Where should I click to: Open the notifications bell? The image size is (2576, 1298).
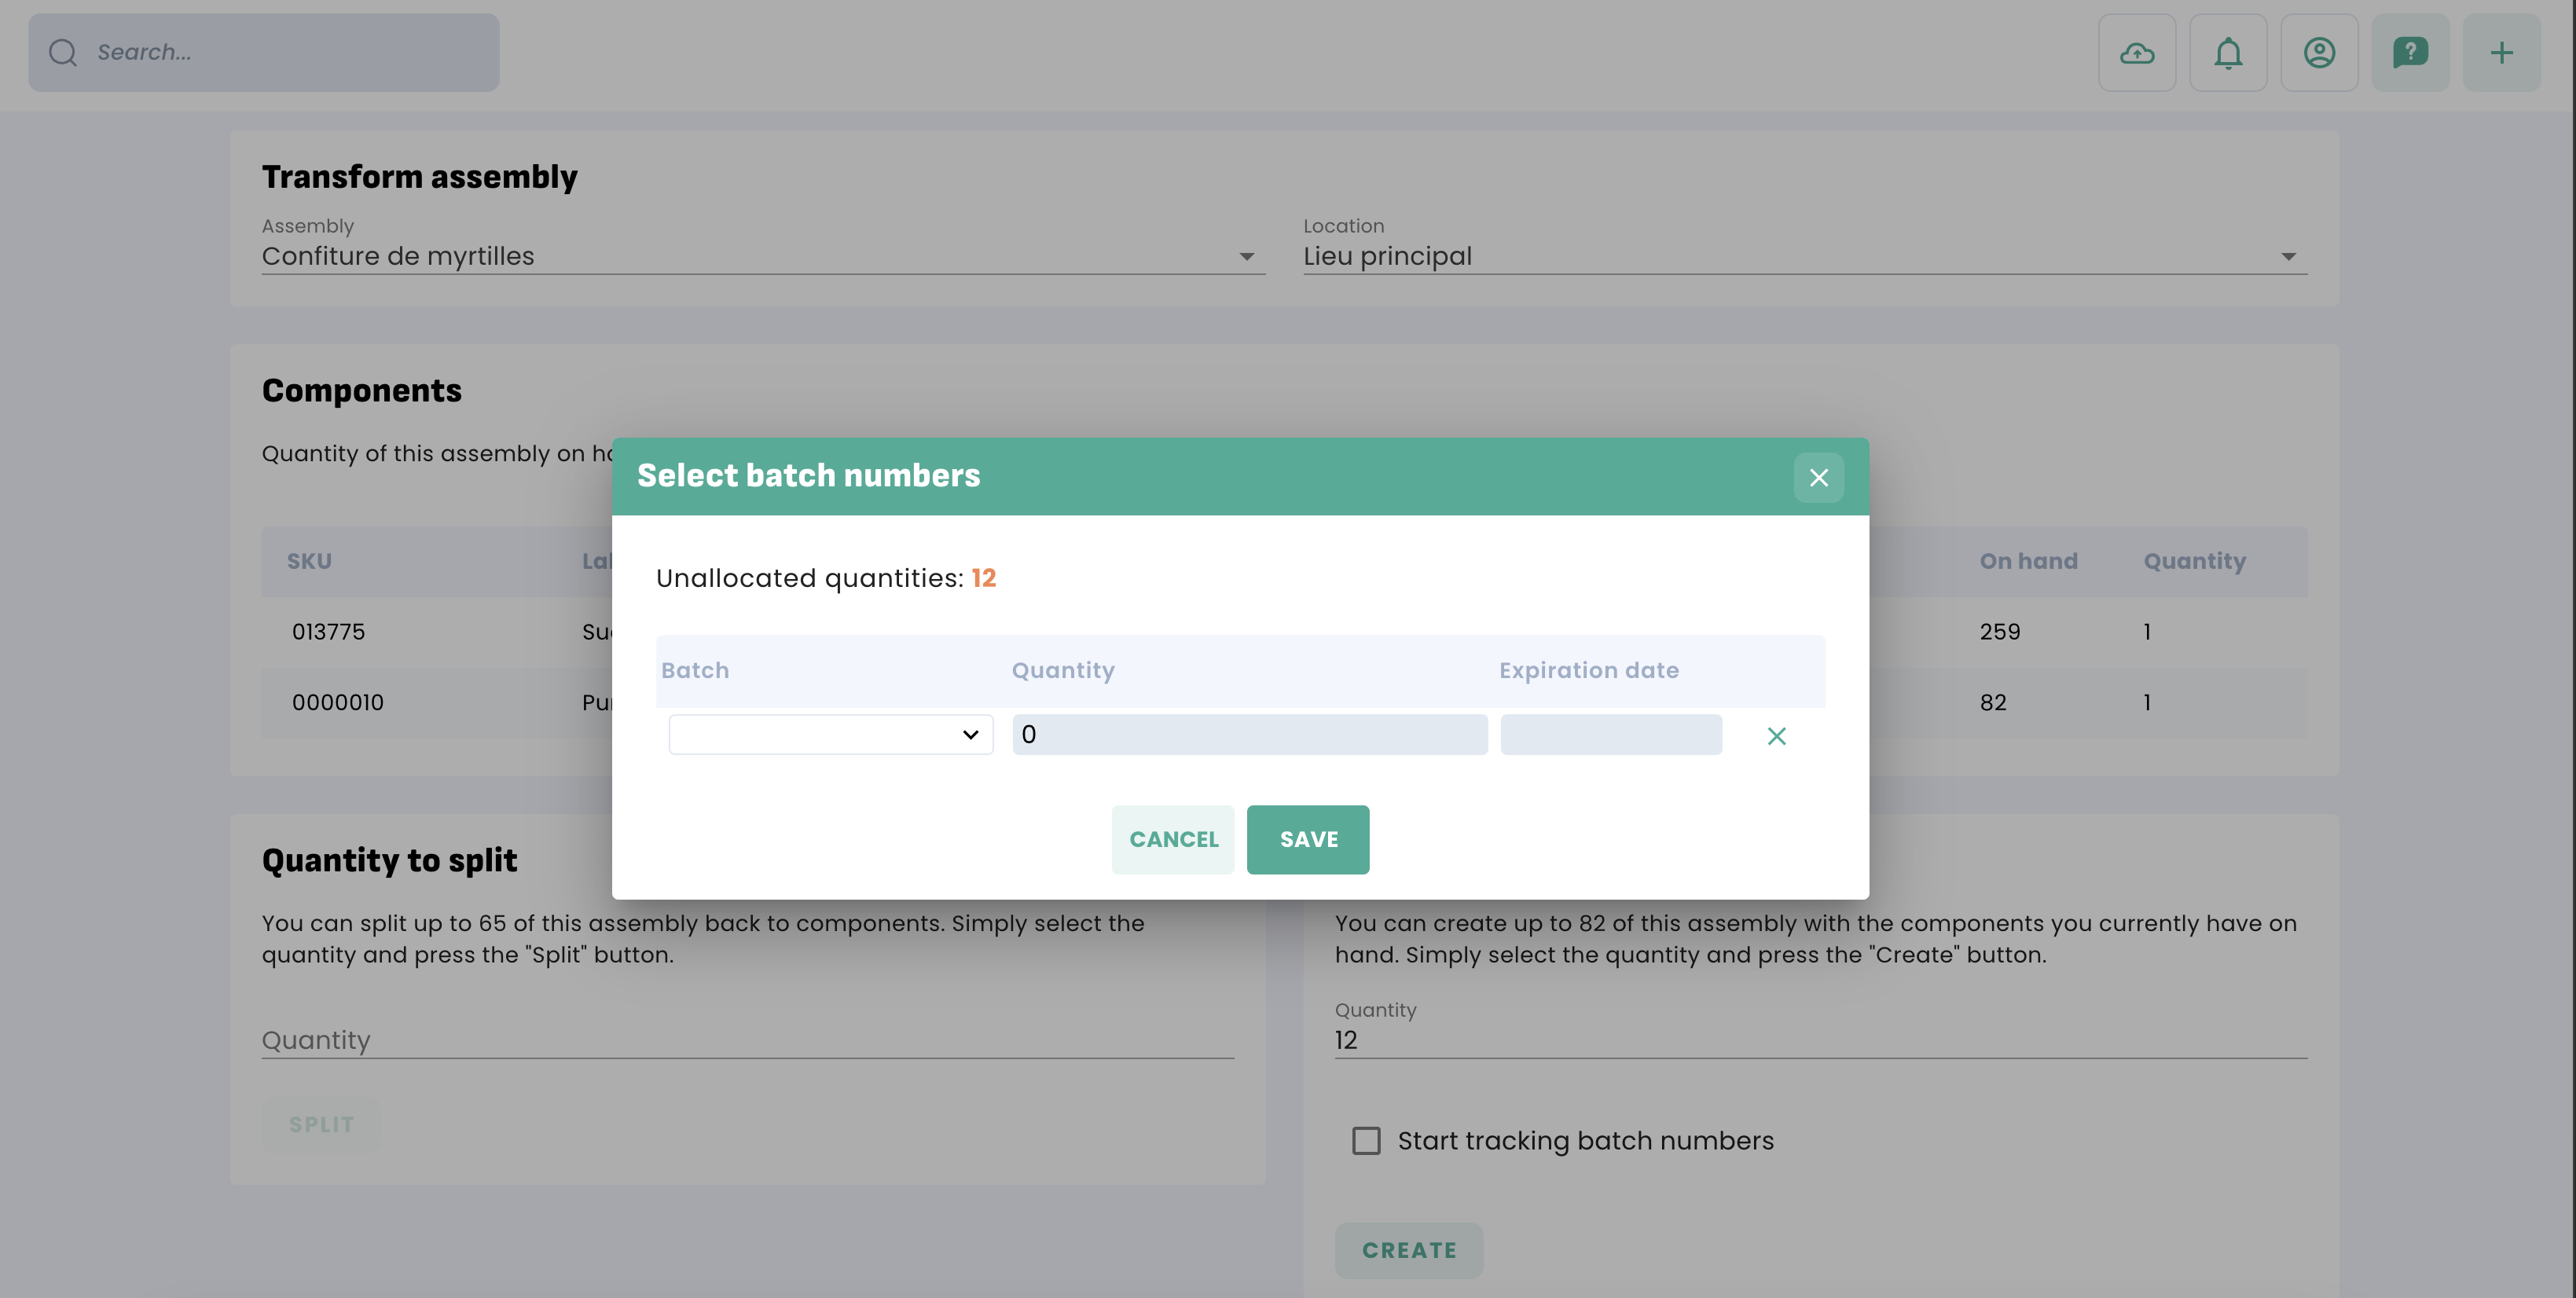(x=2227, y=53)
